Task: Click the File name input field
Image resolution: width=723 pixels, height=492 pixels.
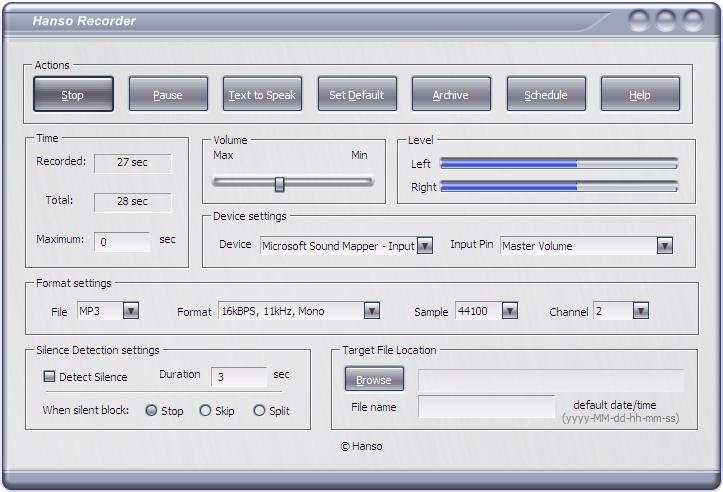Action: pyautogui.click(x=486, y=406)
